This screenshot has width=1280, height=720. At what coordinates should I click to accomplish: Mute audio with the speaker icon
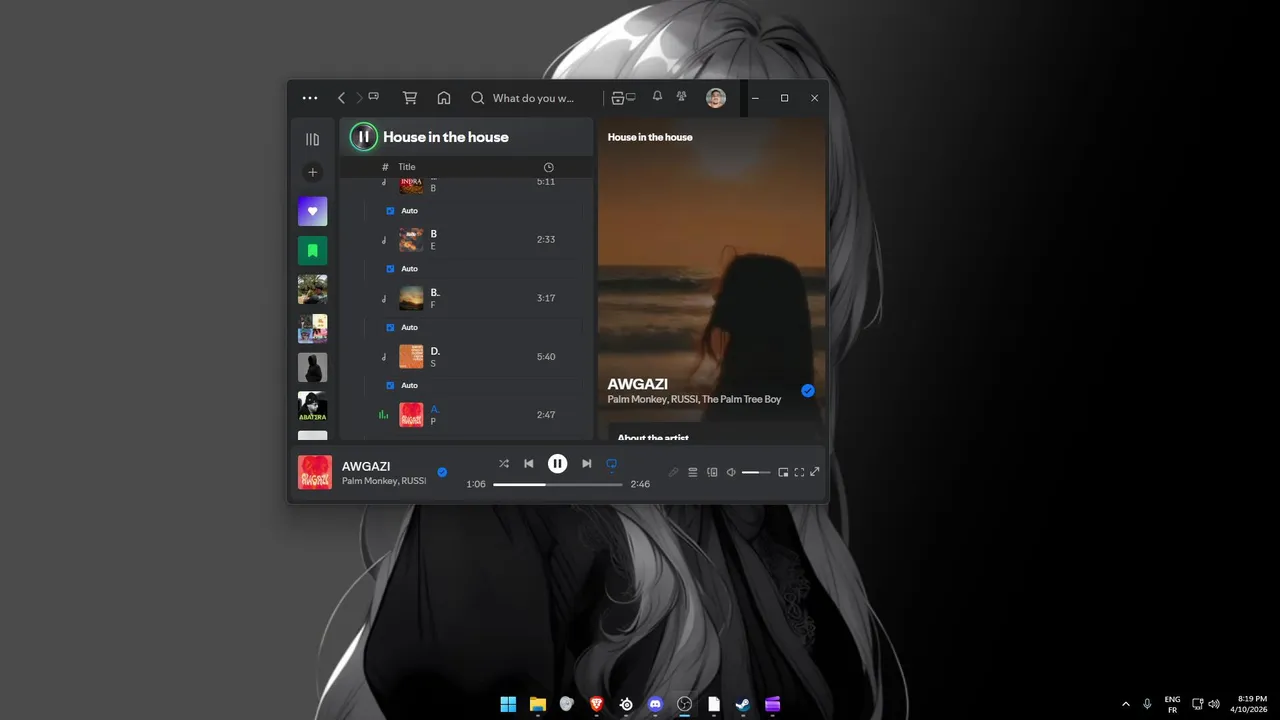tap(731, 472)
